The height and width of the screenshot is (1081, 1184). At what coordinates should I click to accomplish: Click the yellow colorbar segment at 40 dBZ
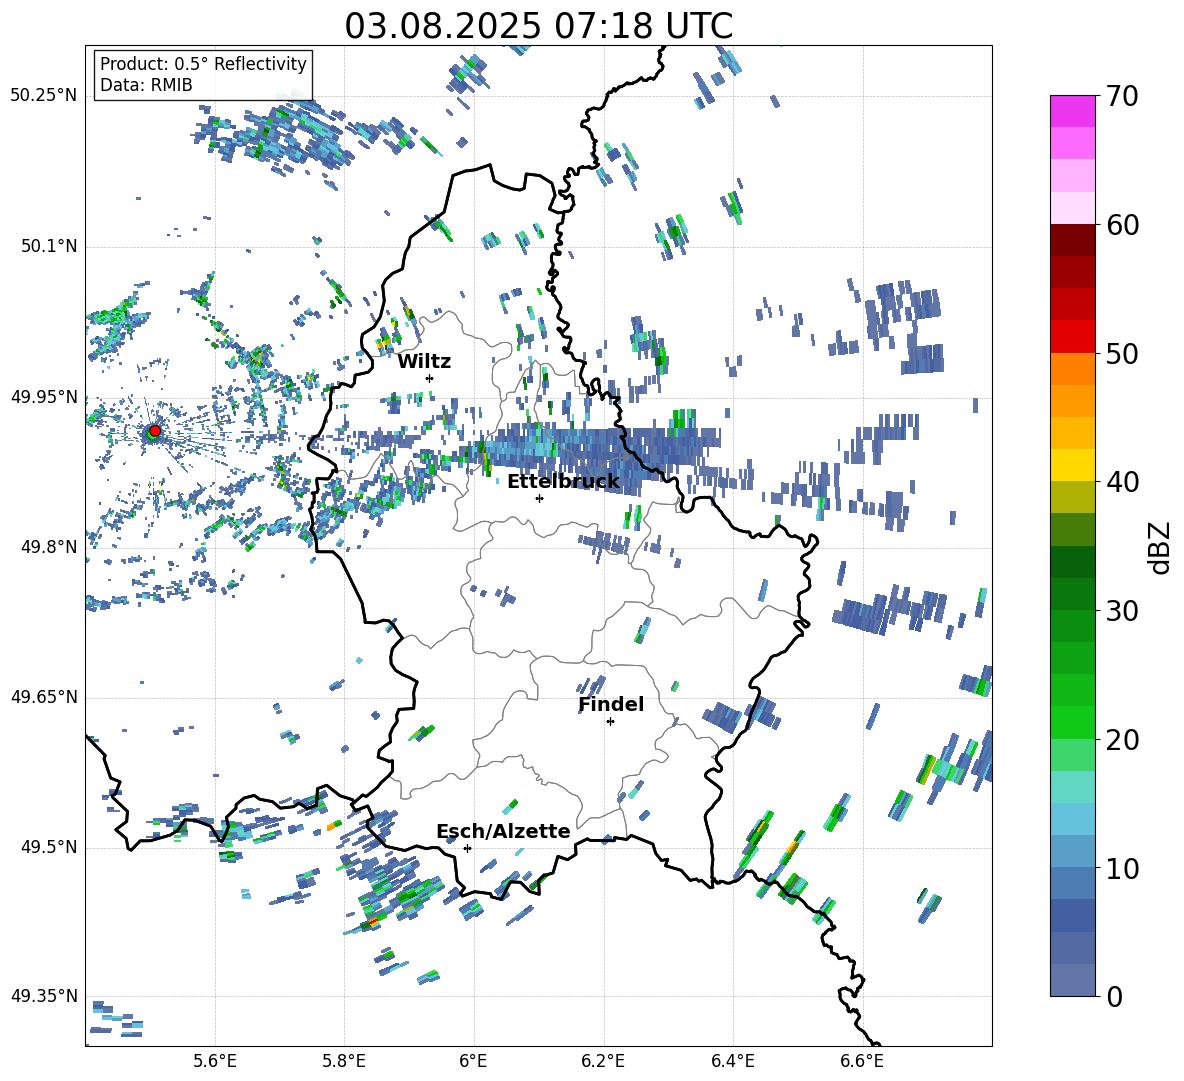(1072, 465)
